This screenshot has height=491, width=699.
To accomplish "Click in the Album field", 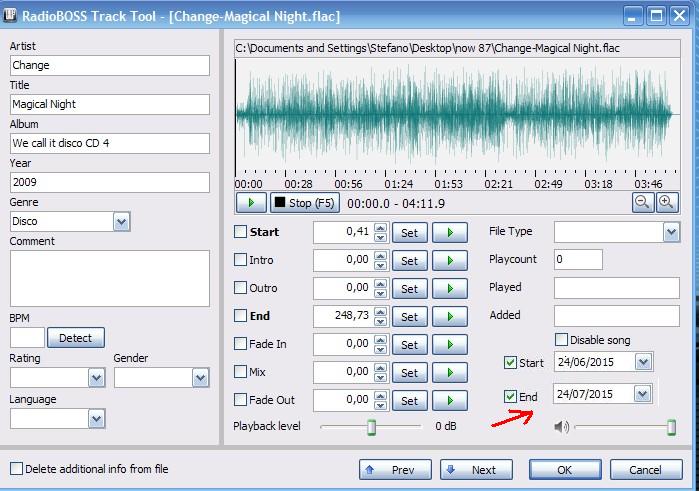I will tap(110, 143).
